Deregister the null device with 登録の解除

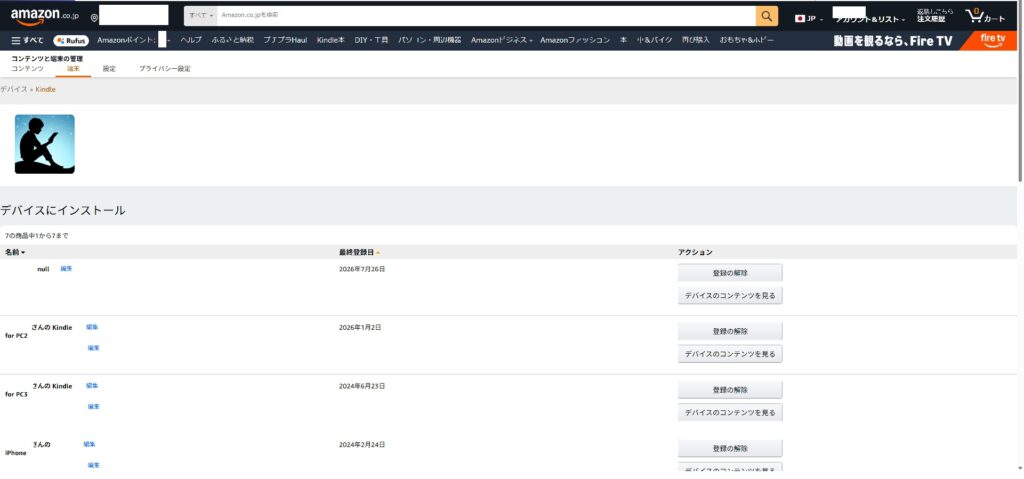(730, 273)
